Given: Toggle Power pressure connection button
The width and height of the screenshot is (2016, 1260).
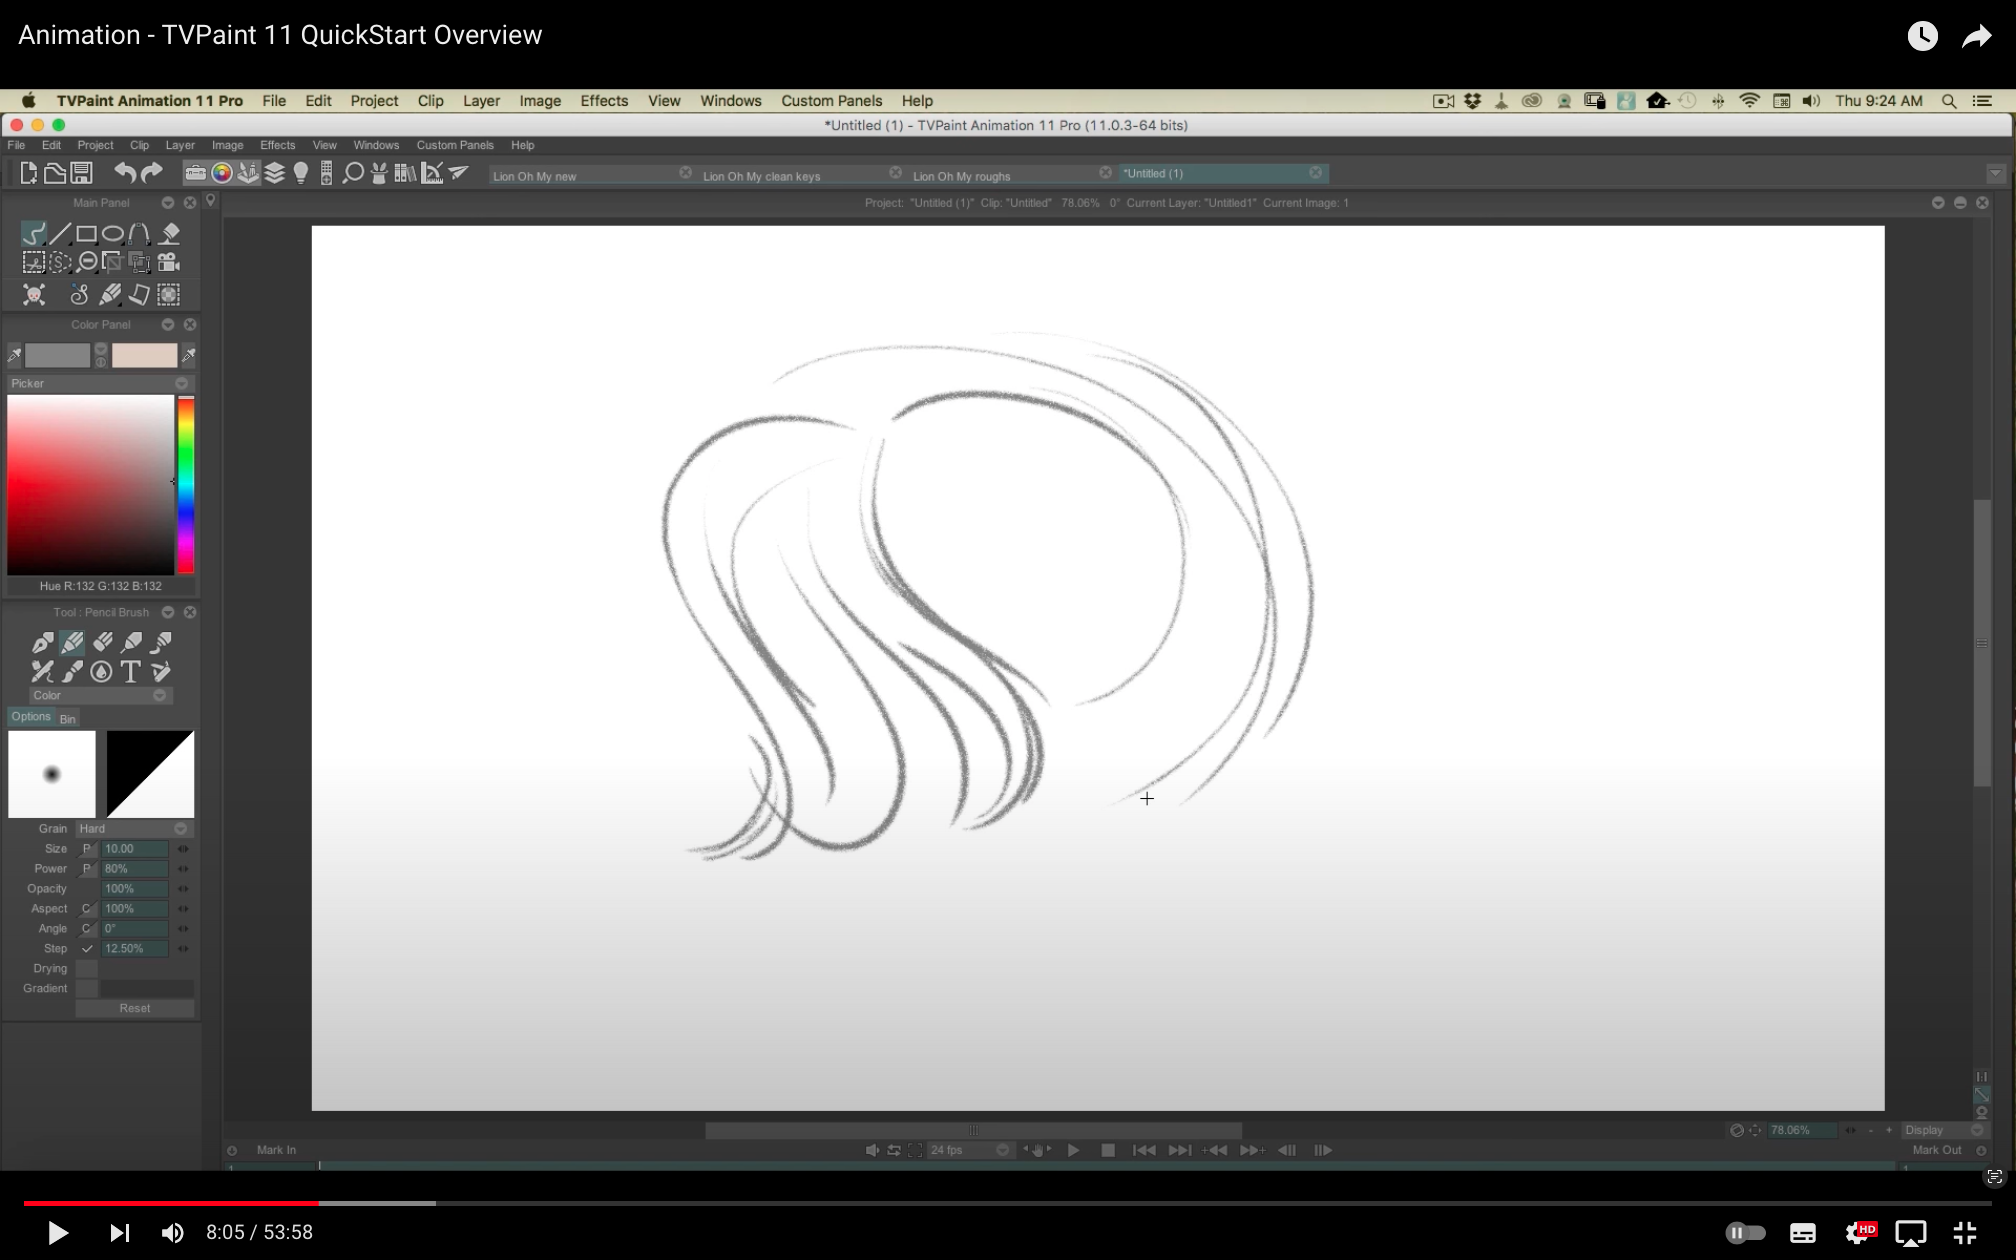Looking at the screenshot, I should tap(87, 868).
